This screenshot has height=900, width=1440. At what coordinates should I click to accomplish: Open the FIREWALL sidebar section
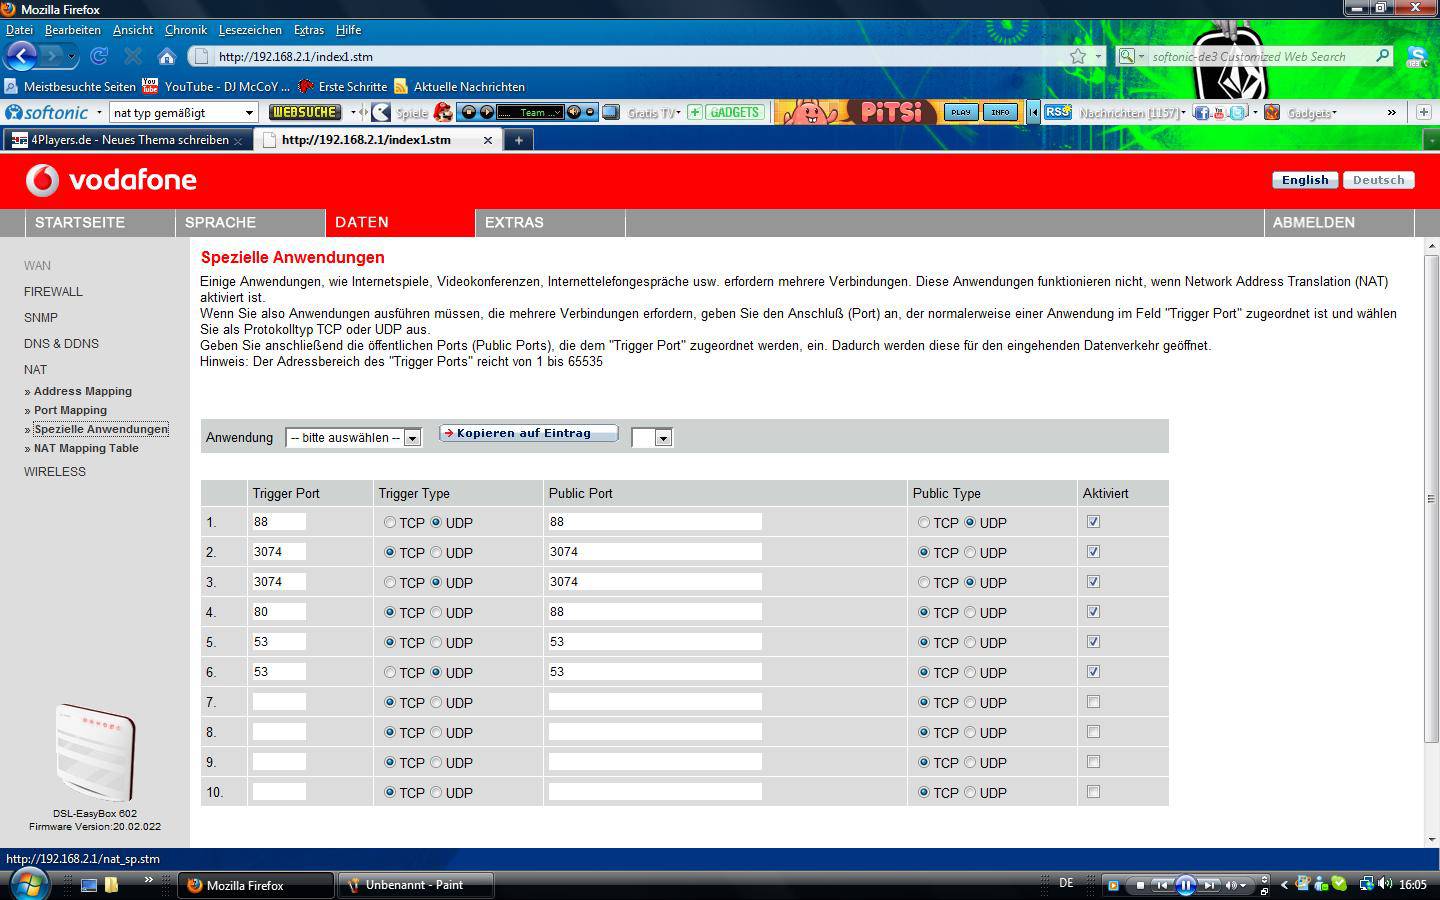click(53, 292)
